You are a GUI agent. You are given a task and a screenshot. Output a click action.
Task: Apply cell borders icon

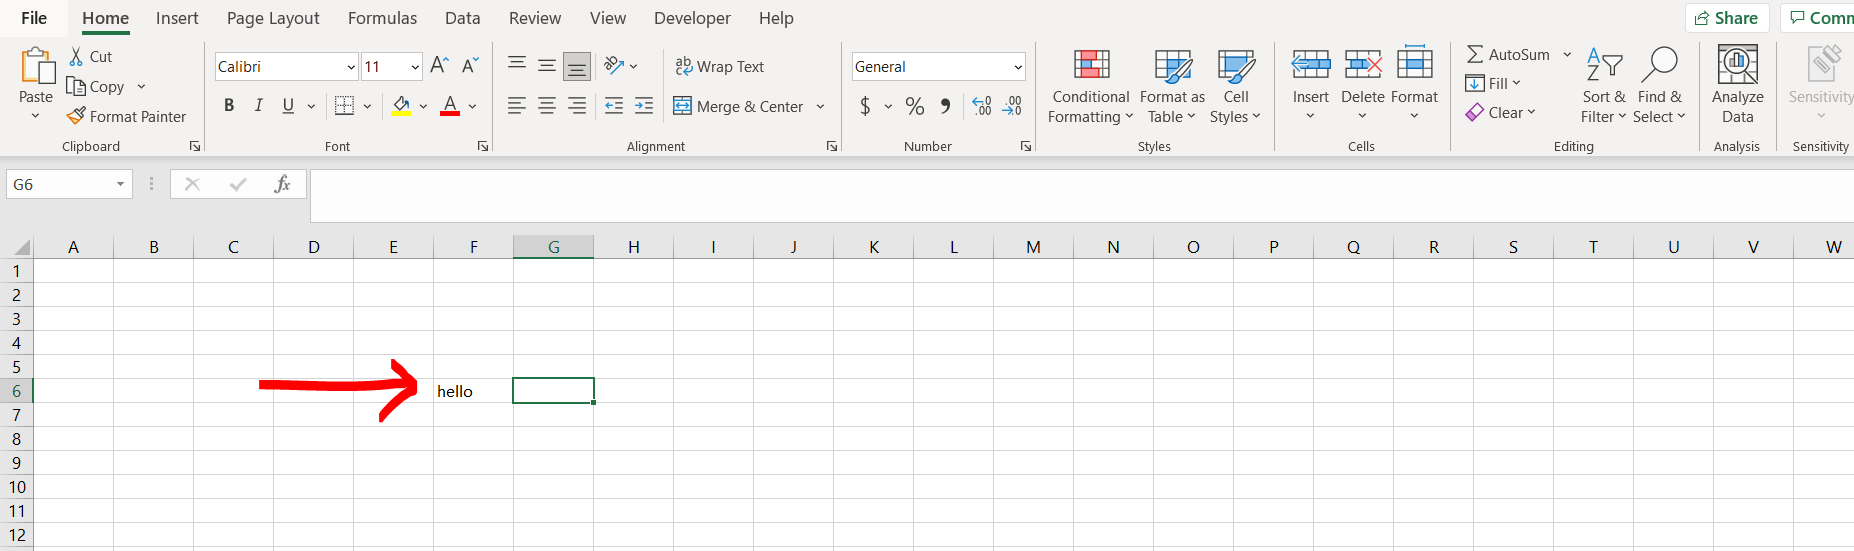[x=344, y=106]
